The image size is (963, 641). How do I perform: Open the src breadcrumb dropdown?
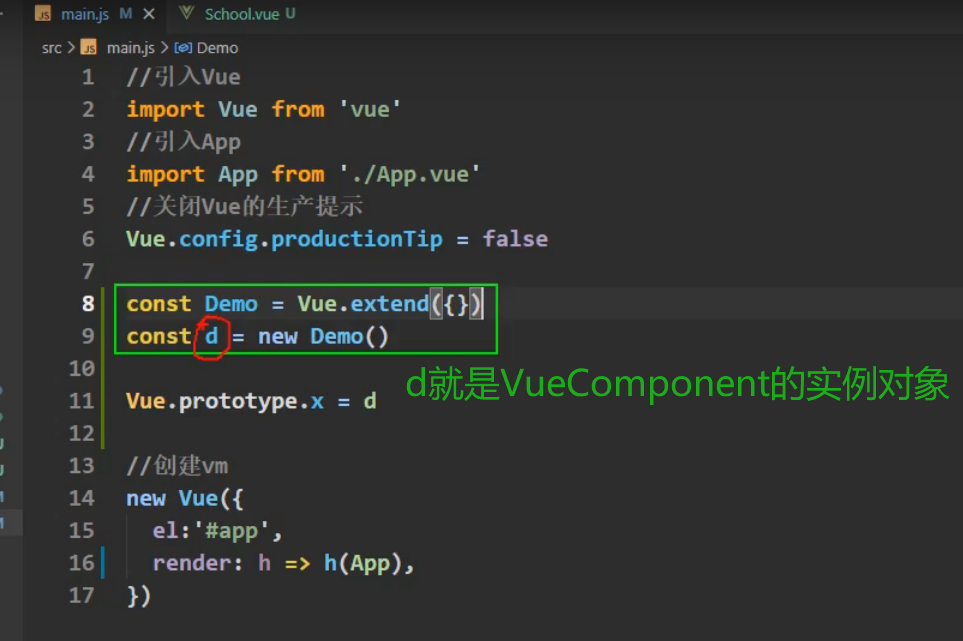pyautogui.click(x=50, y=47)
